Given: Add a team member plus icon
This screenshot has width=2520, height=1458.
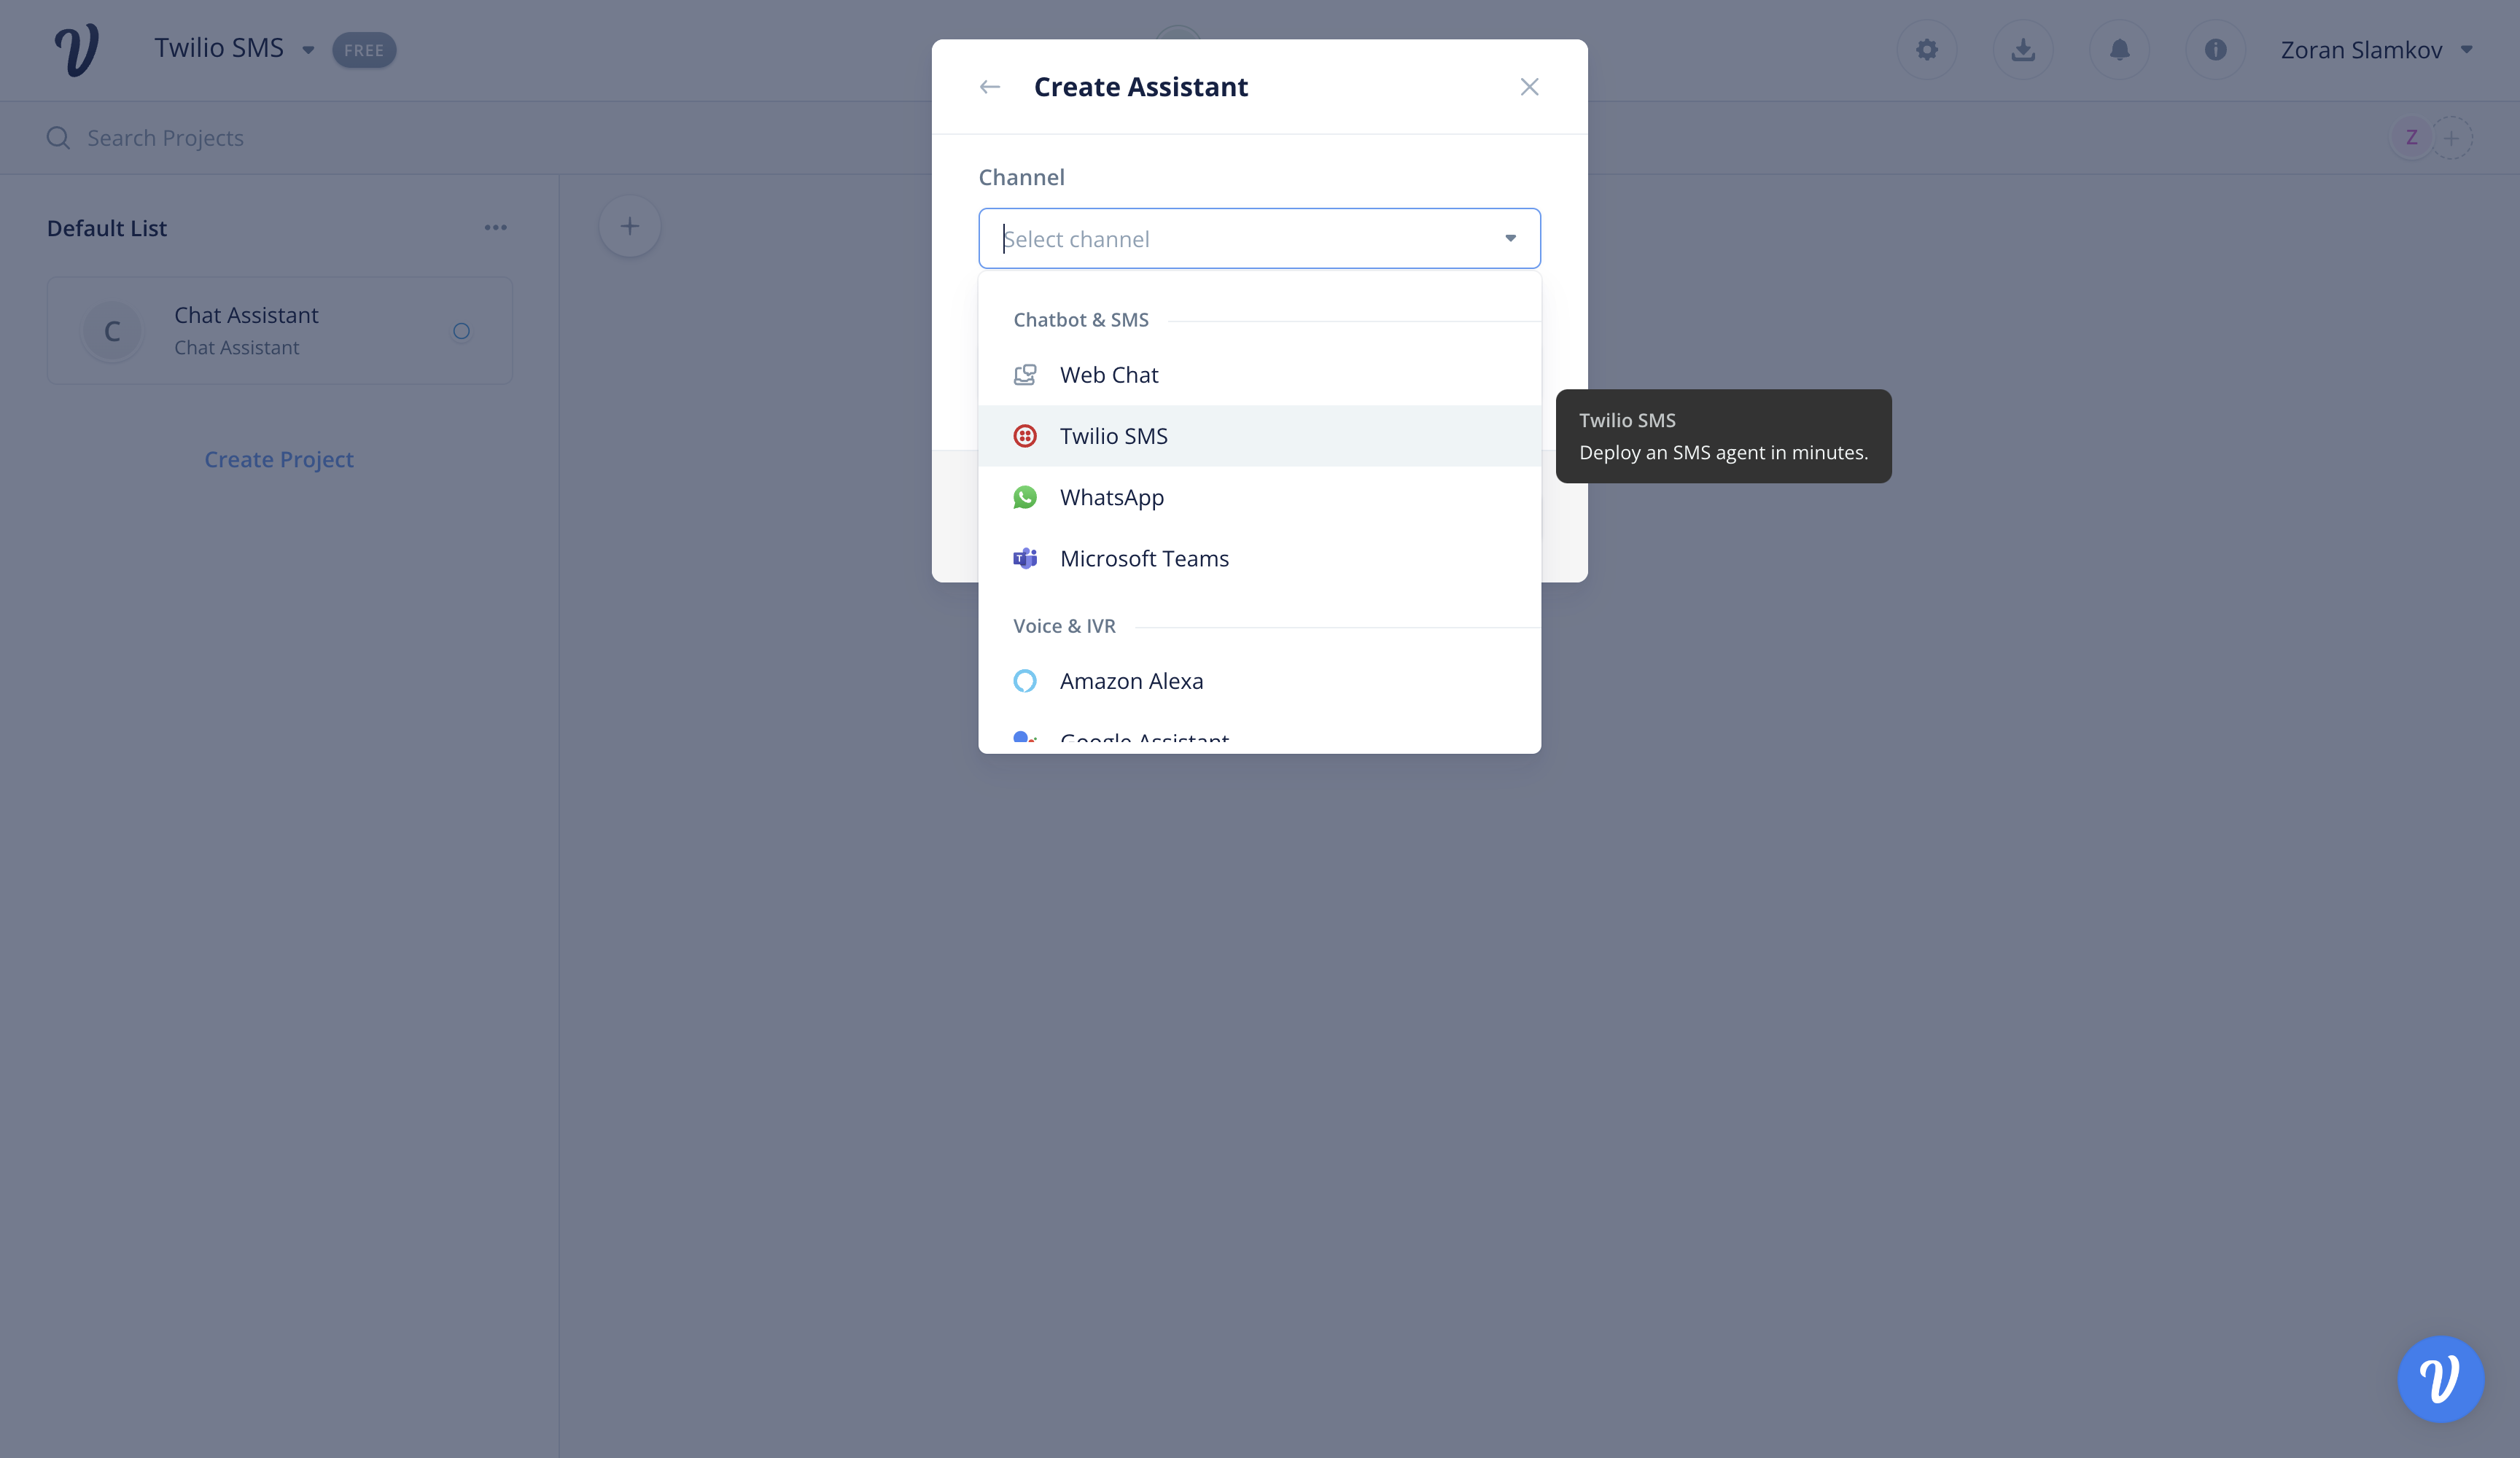Looking at the screenshot, I should pos(2451,138).
